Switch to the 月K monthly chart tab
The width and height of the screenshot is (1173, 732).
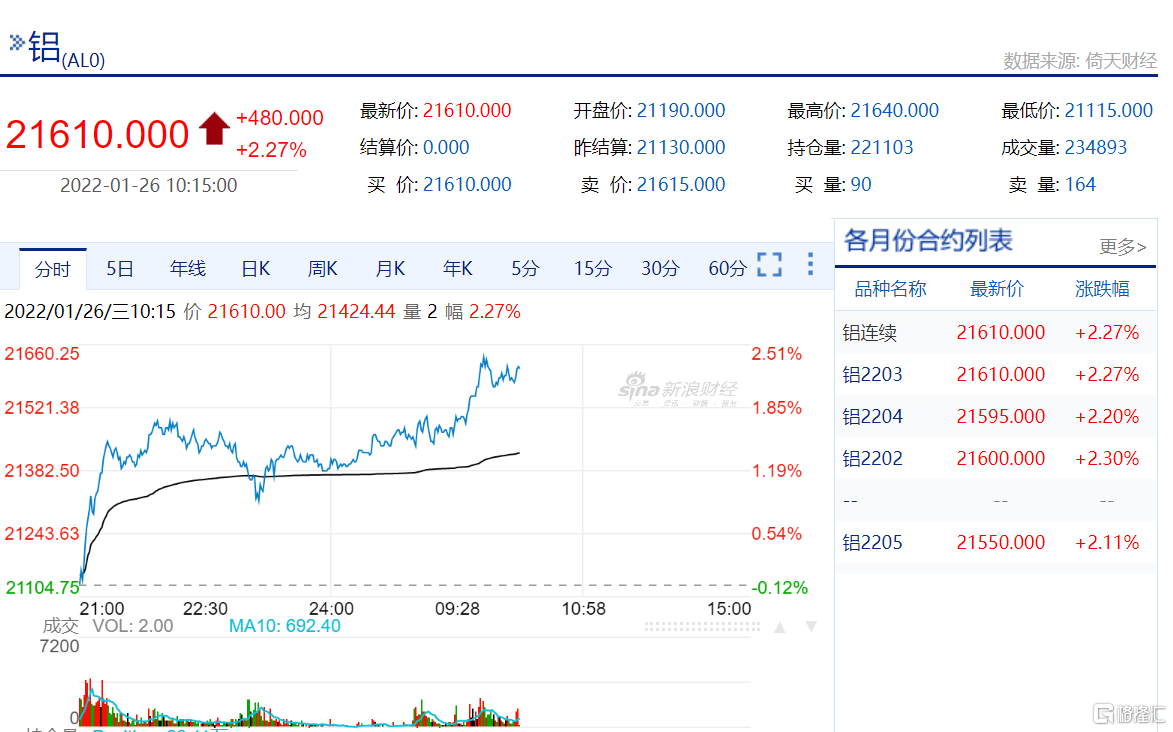click(x=389, y=268)
